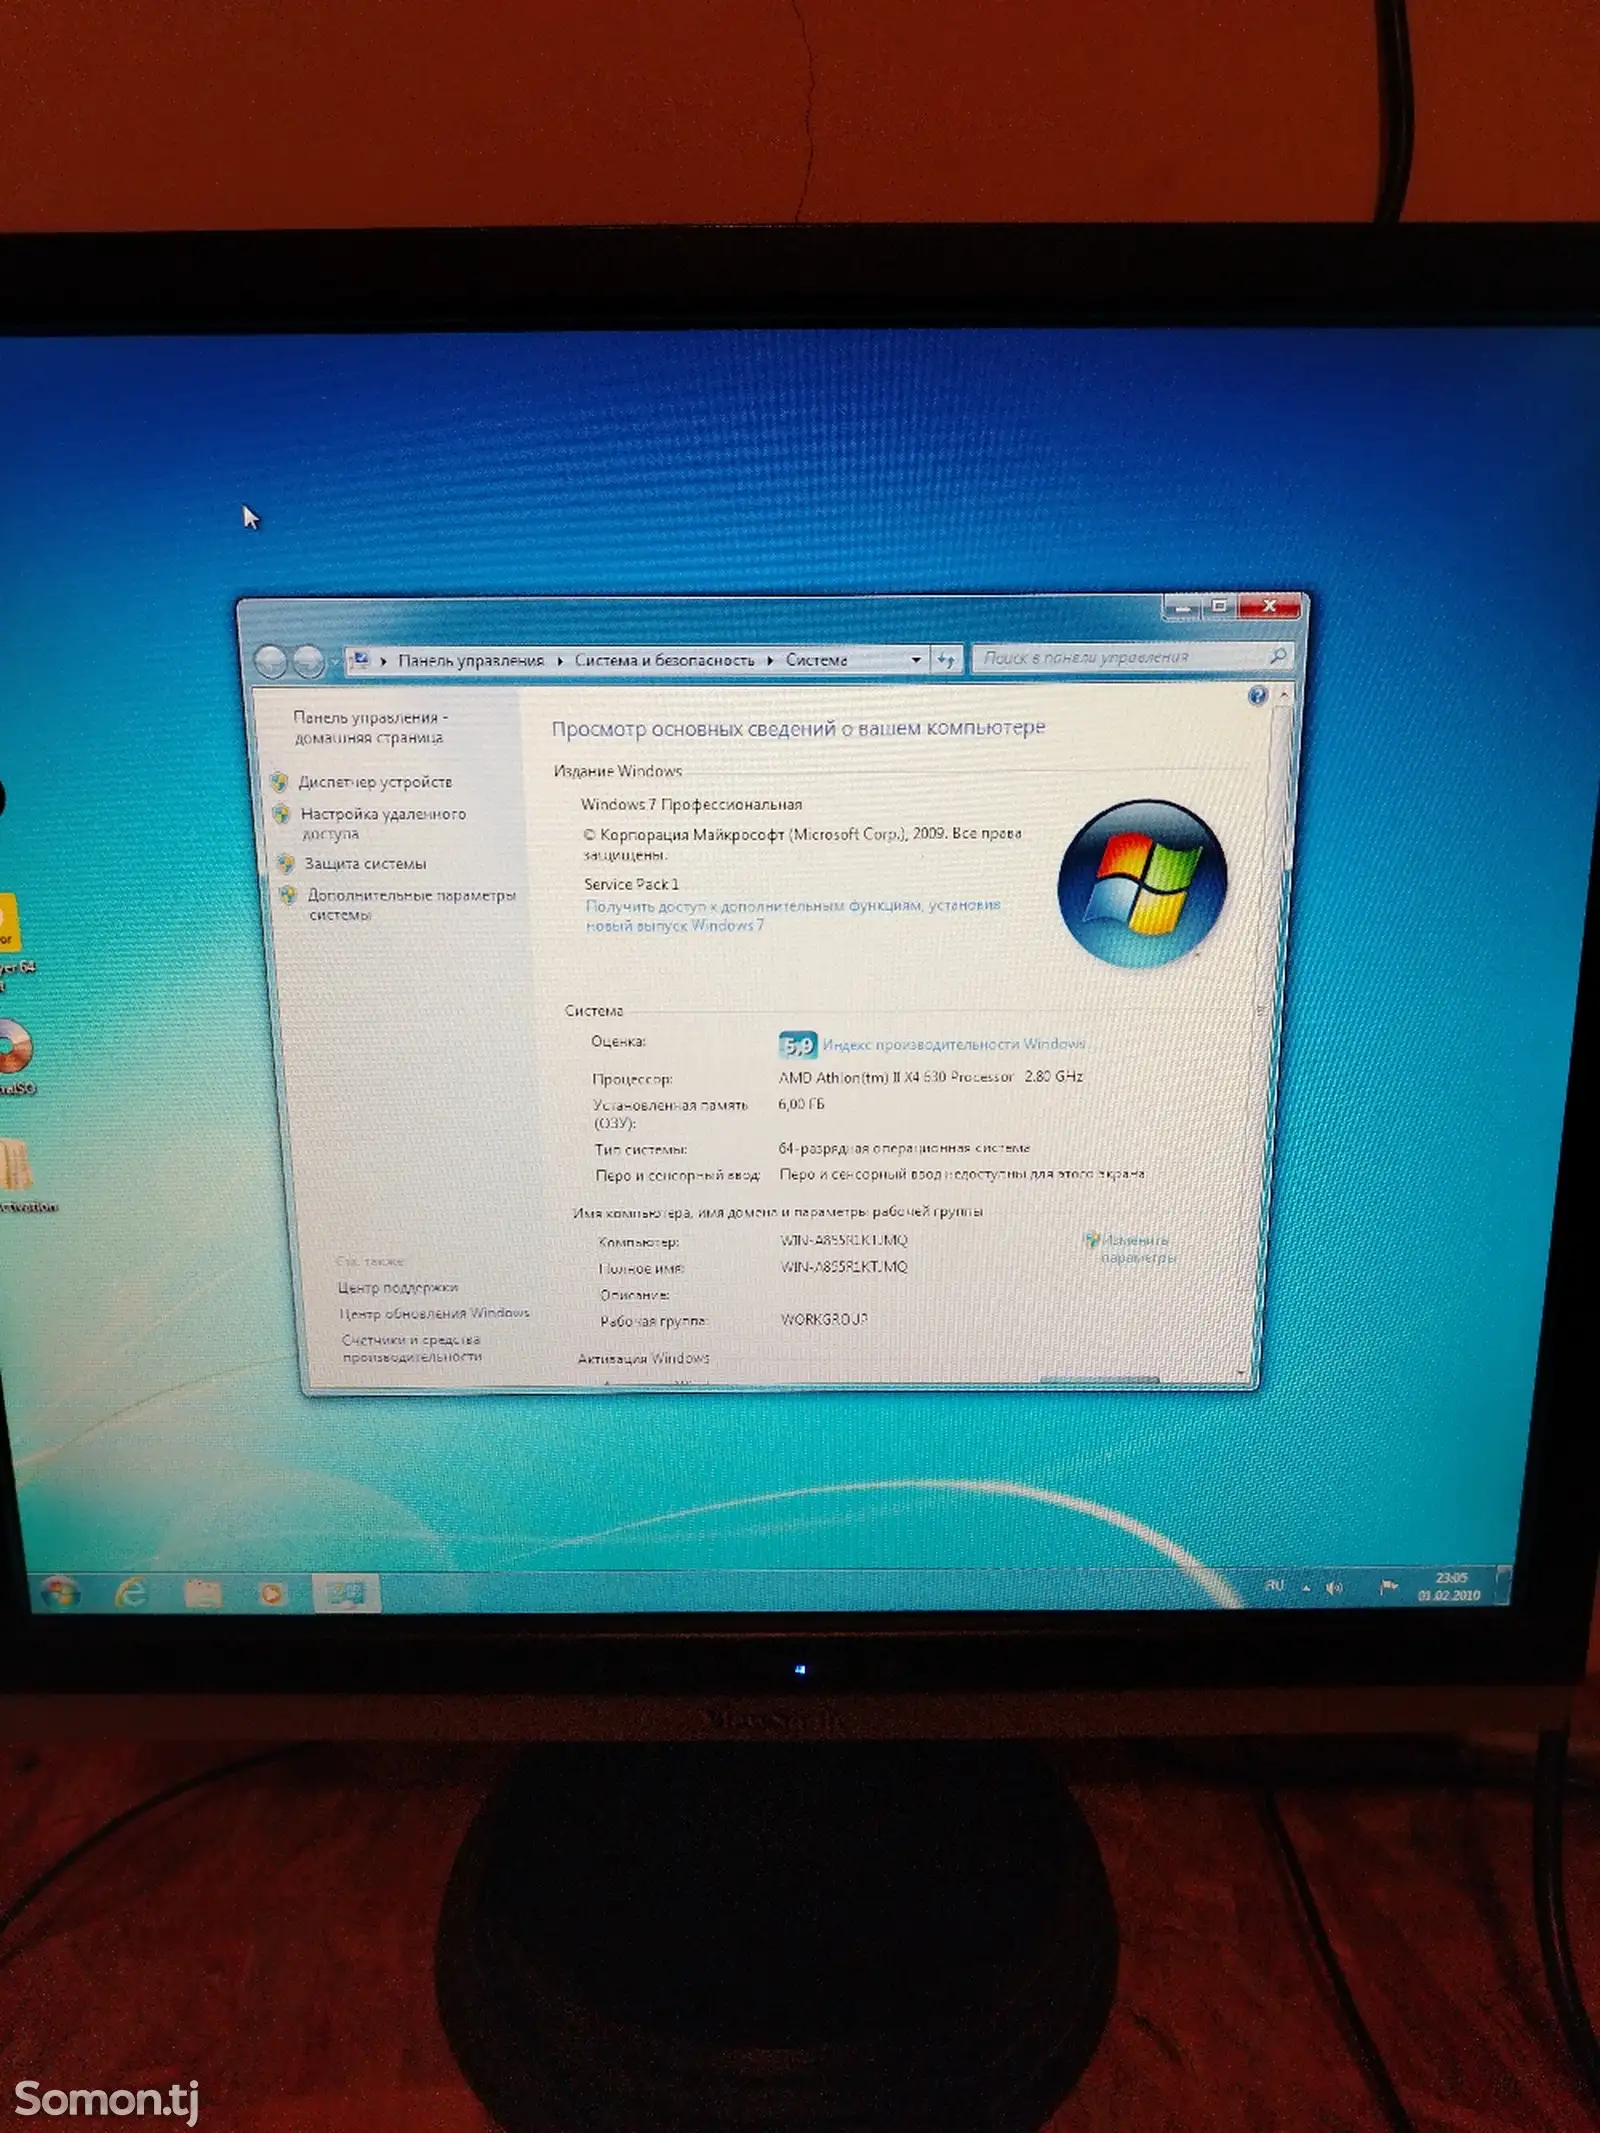This screenshot has height=2133, width=1600.
Task: Click the clock showing 23:05
Action: point(1450,1586)
